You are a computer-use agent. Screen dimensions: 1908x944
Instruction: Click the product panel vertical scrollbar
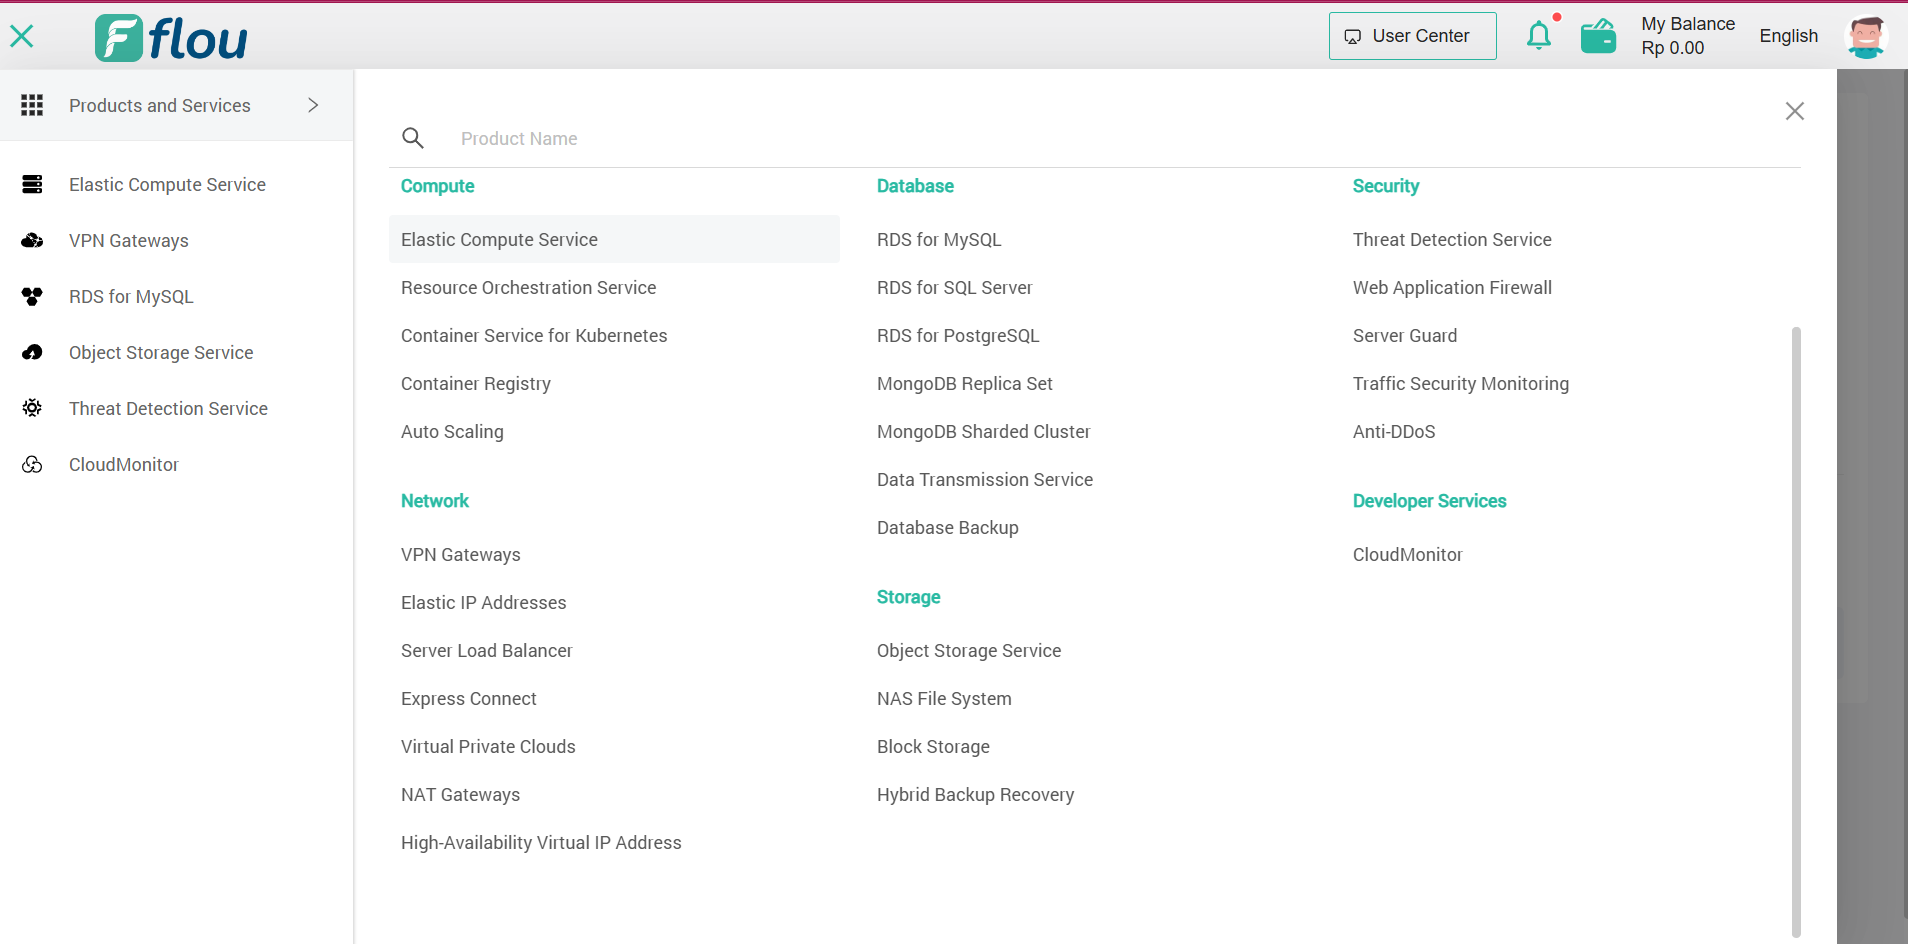[1796, 630]
